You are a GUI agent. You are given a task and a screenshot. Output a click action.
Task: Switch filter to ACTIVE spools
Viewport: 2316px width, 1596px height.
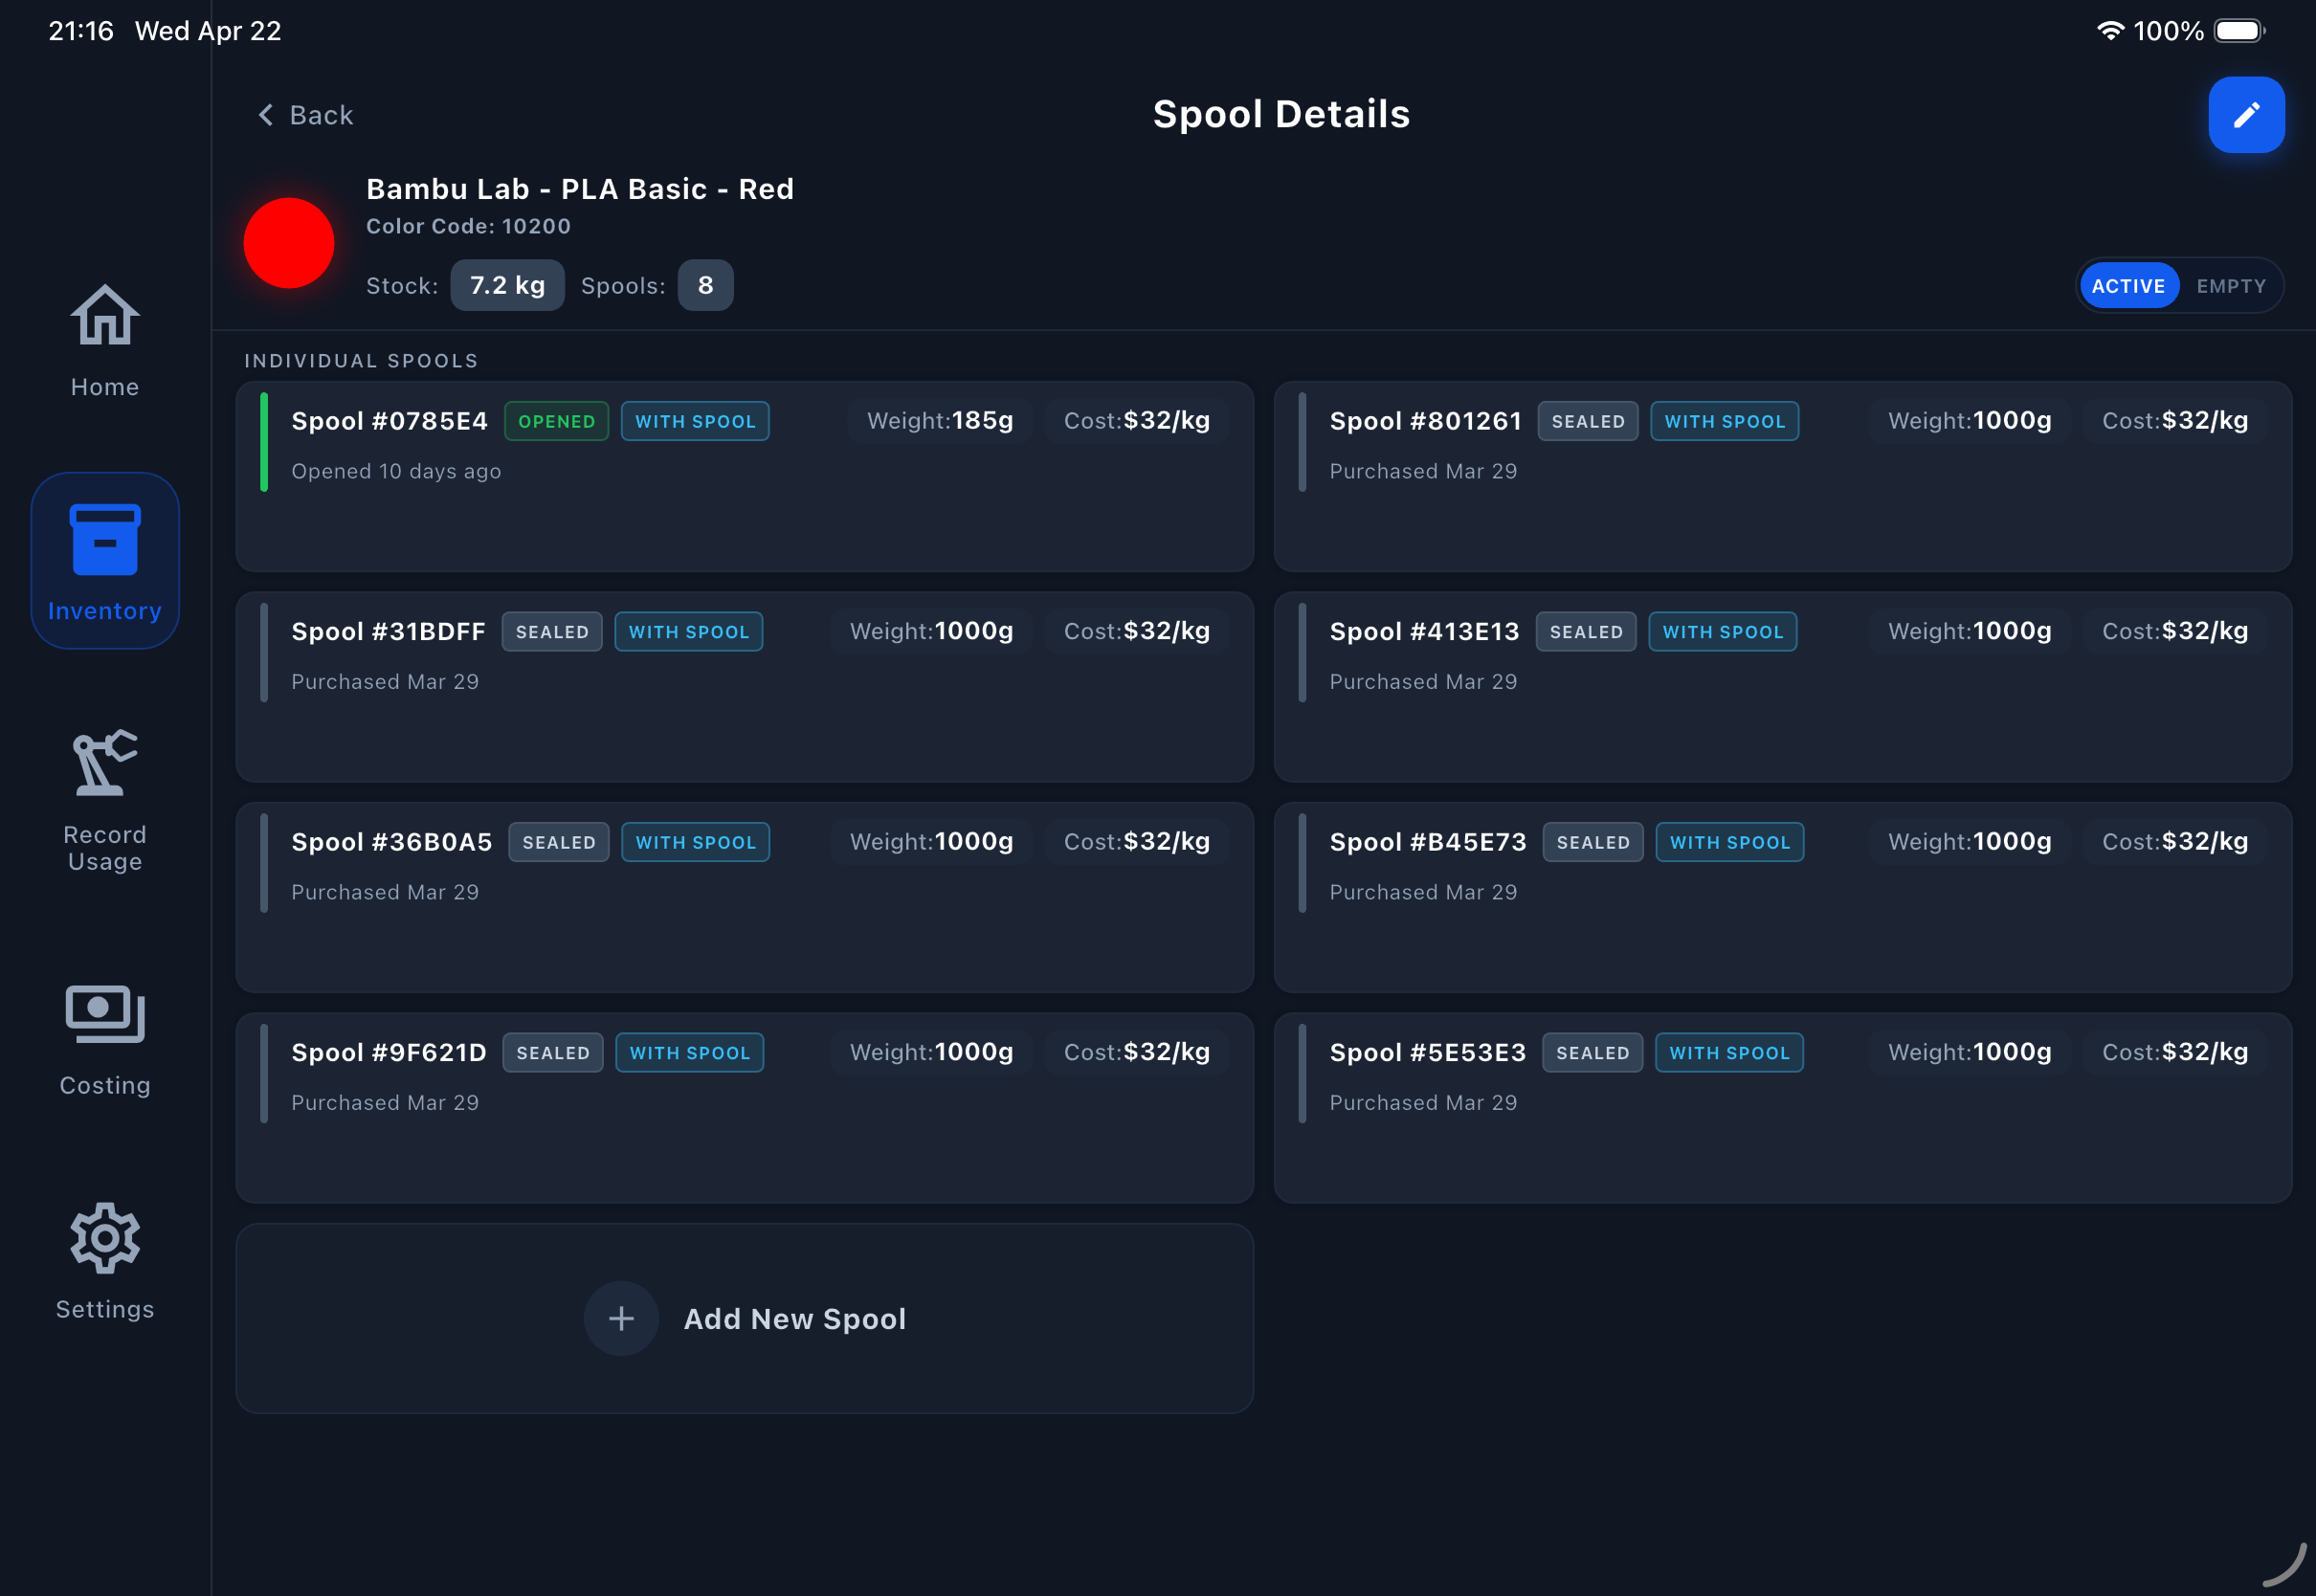tap(2127, 286)
